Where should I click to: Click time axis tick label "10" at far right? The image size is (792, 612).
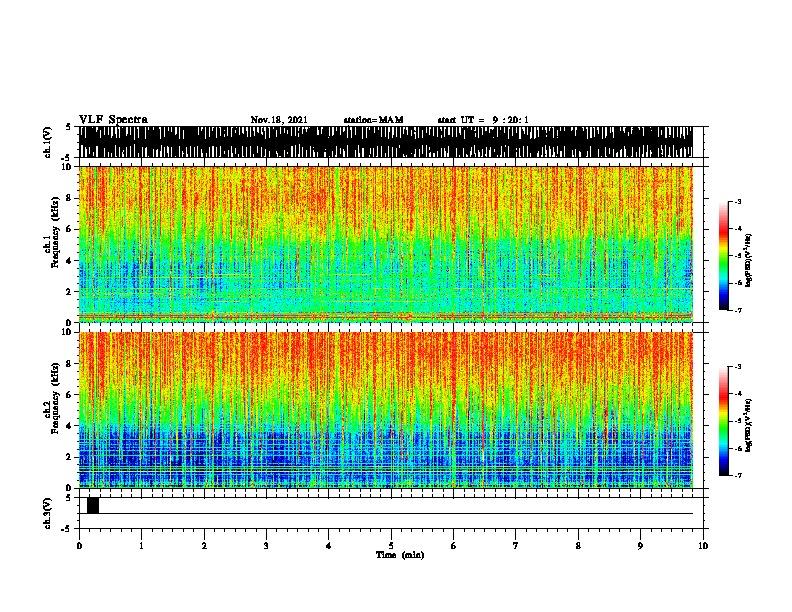coord(703,546)
